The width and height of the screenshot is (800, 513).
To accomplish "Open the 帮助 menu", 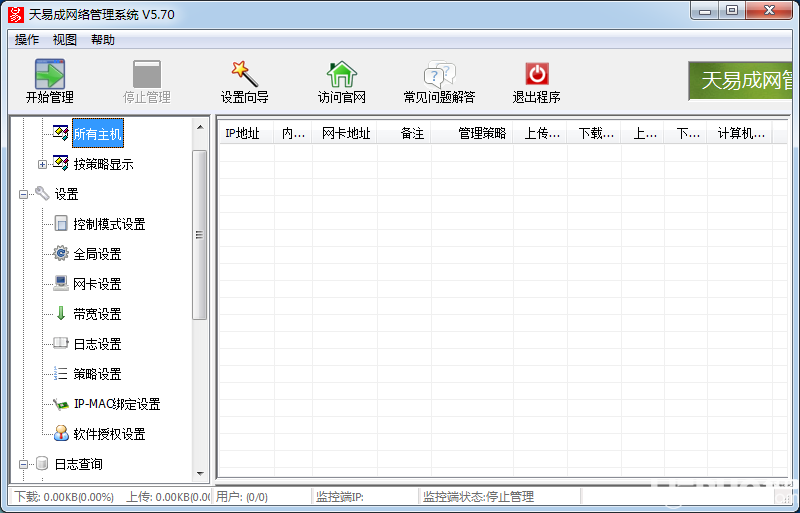I will tap(103, 40).
